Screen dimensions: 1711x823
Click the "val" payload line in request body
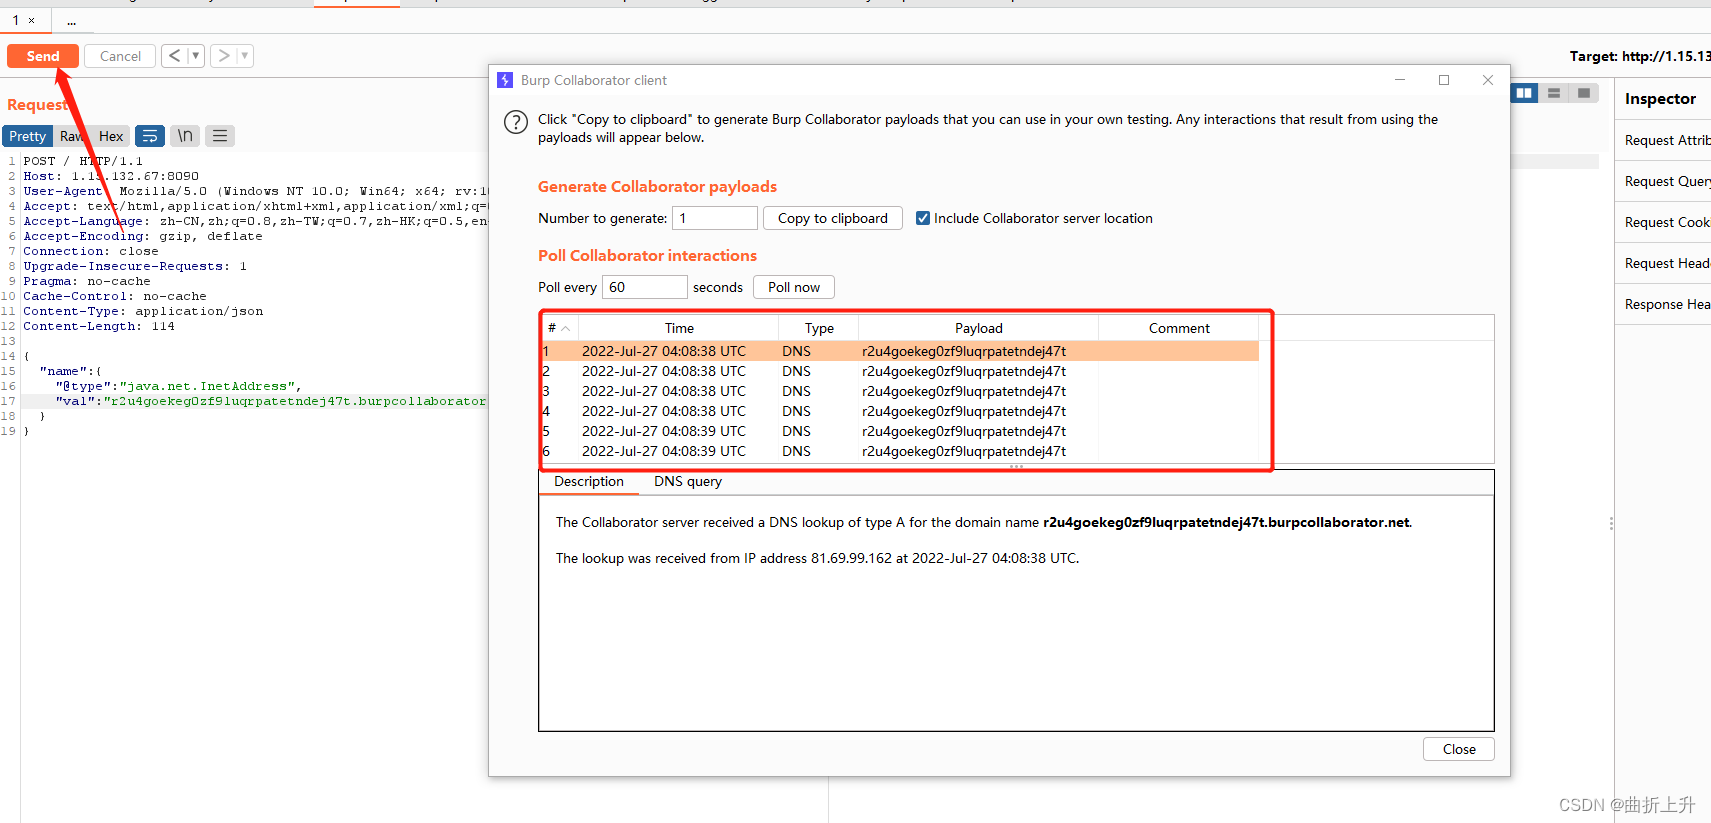[271, 401]
